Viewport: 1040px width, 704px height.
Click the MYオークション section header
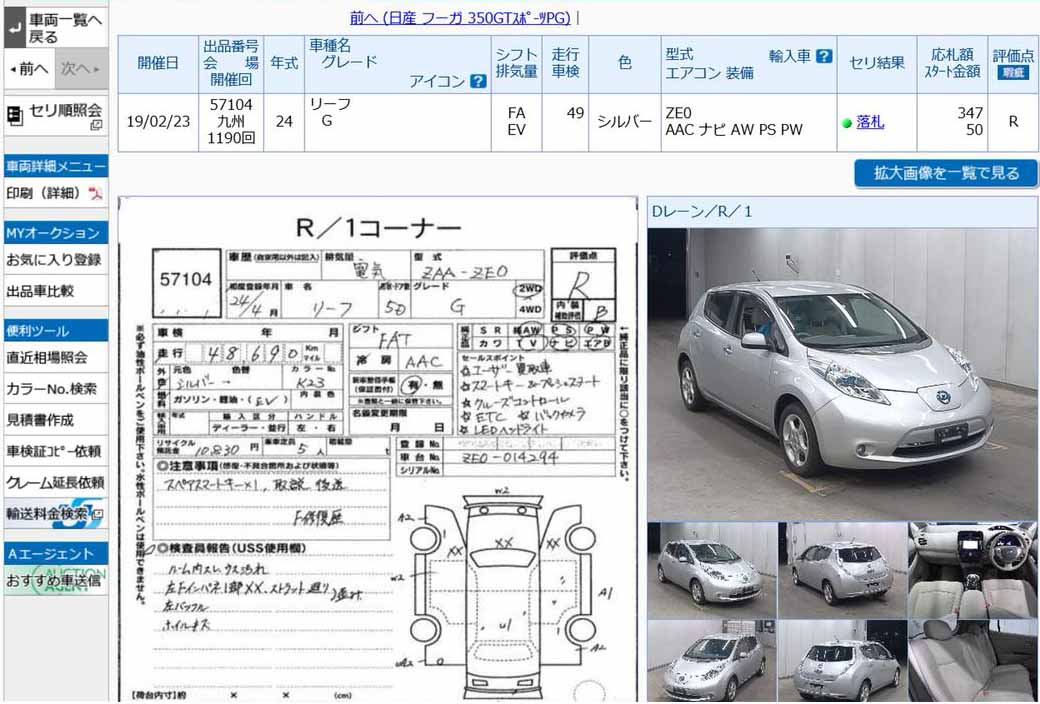pyautogui.click(x=56, y=233)
